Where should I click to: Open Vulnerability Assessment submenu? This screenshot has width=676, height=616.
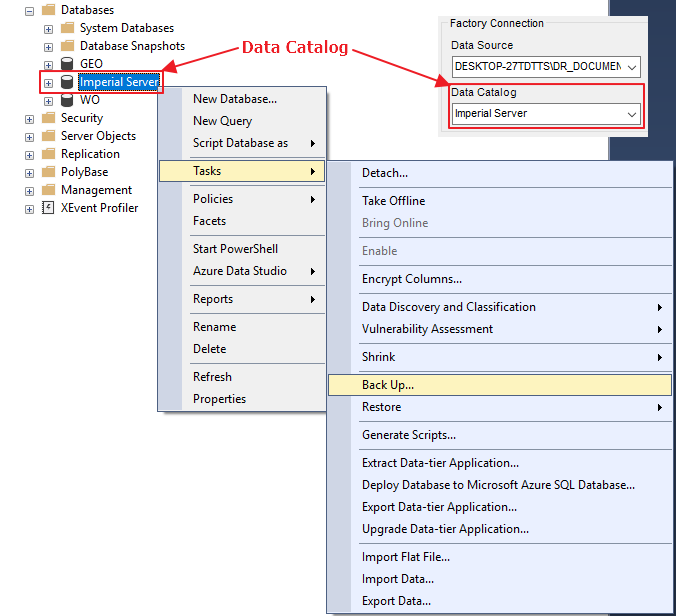[500, 329]
